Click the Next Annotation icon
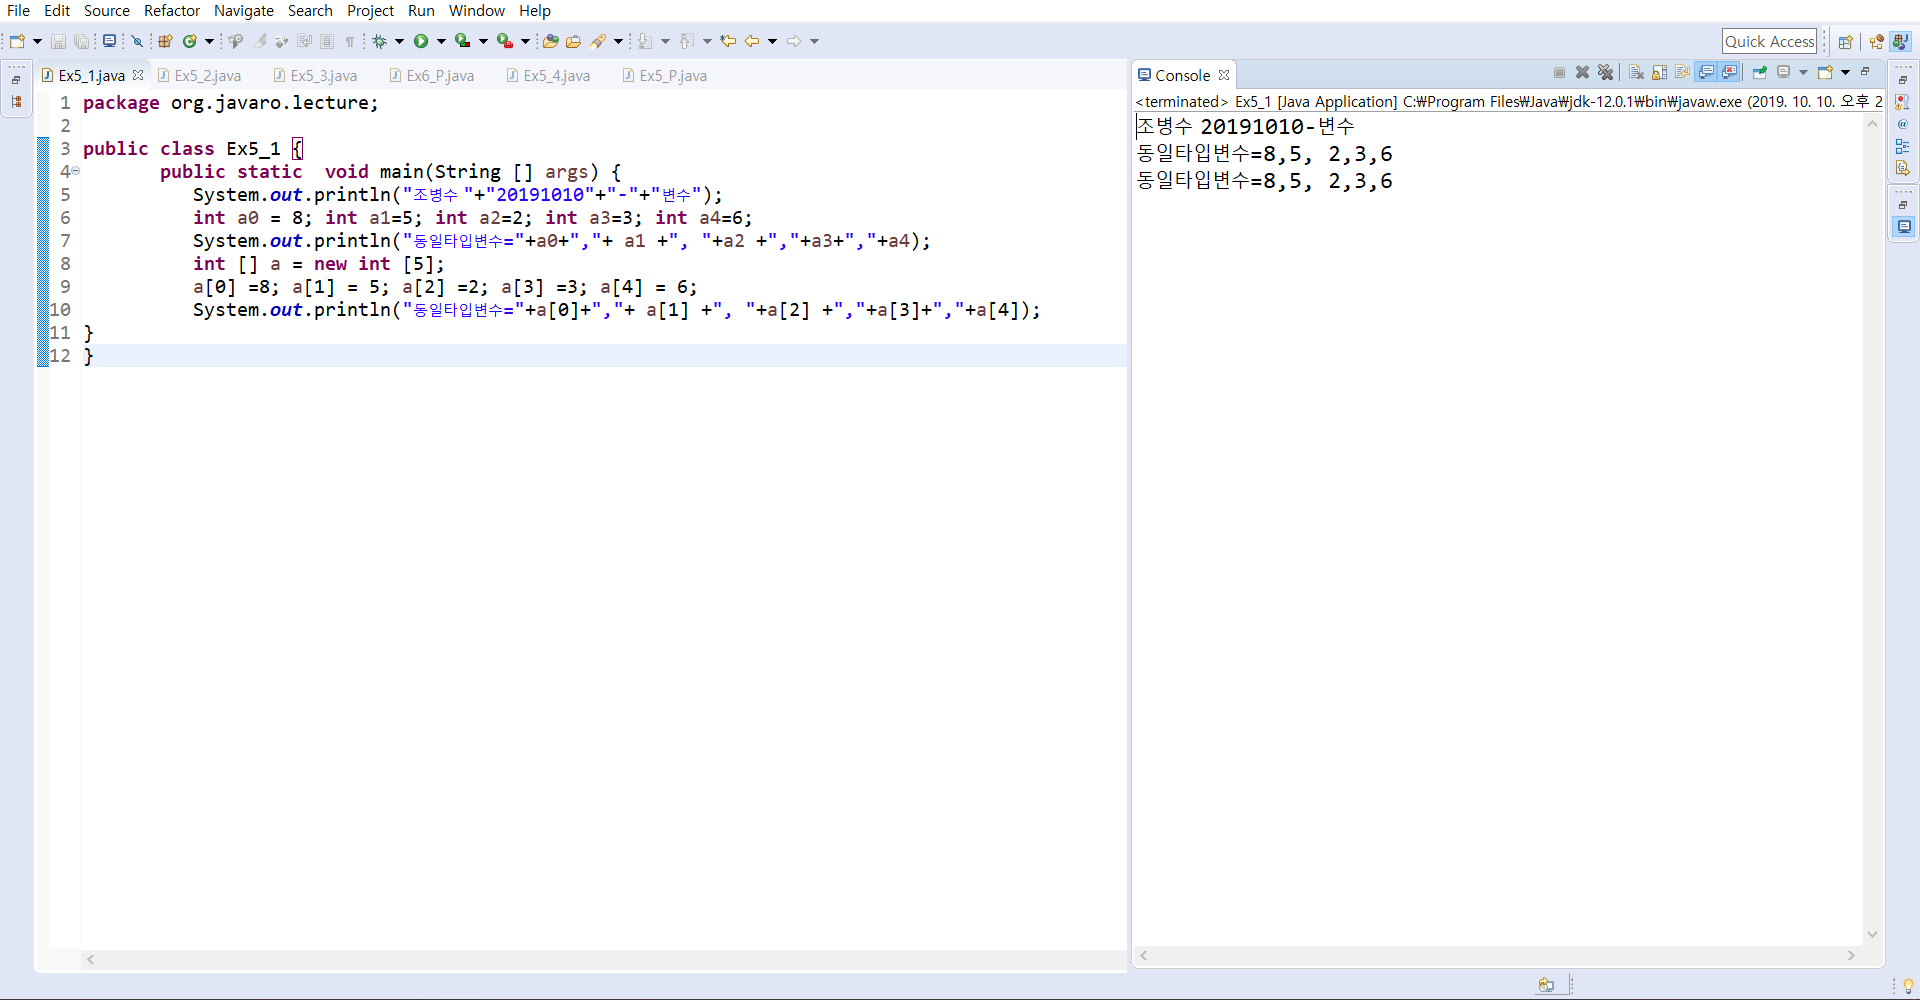 pos(645,41)
